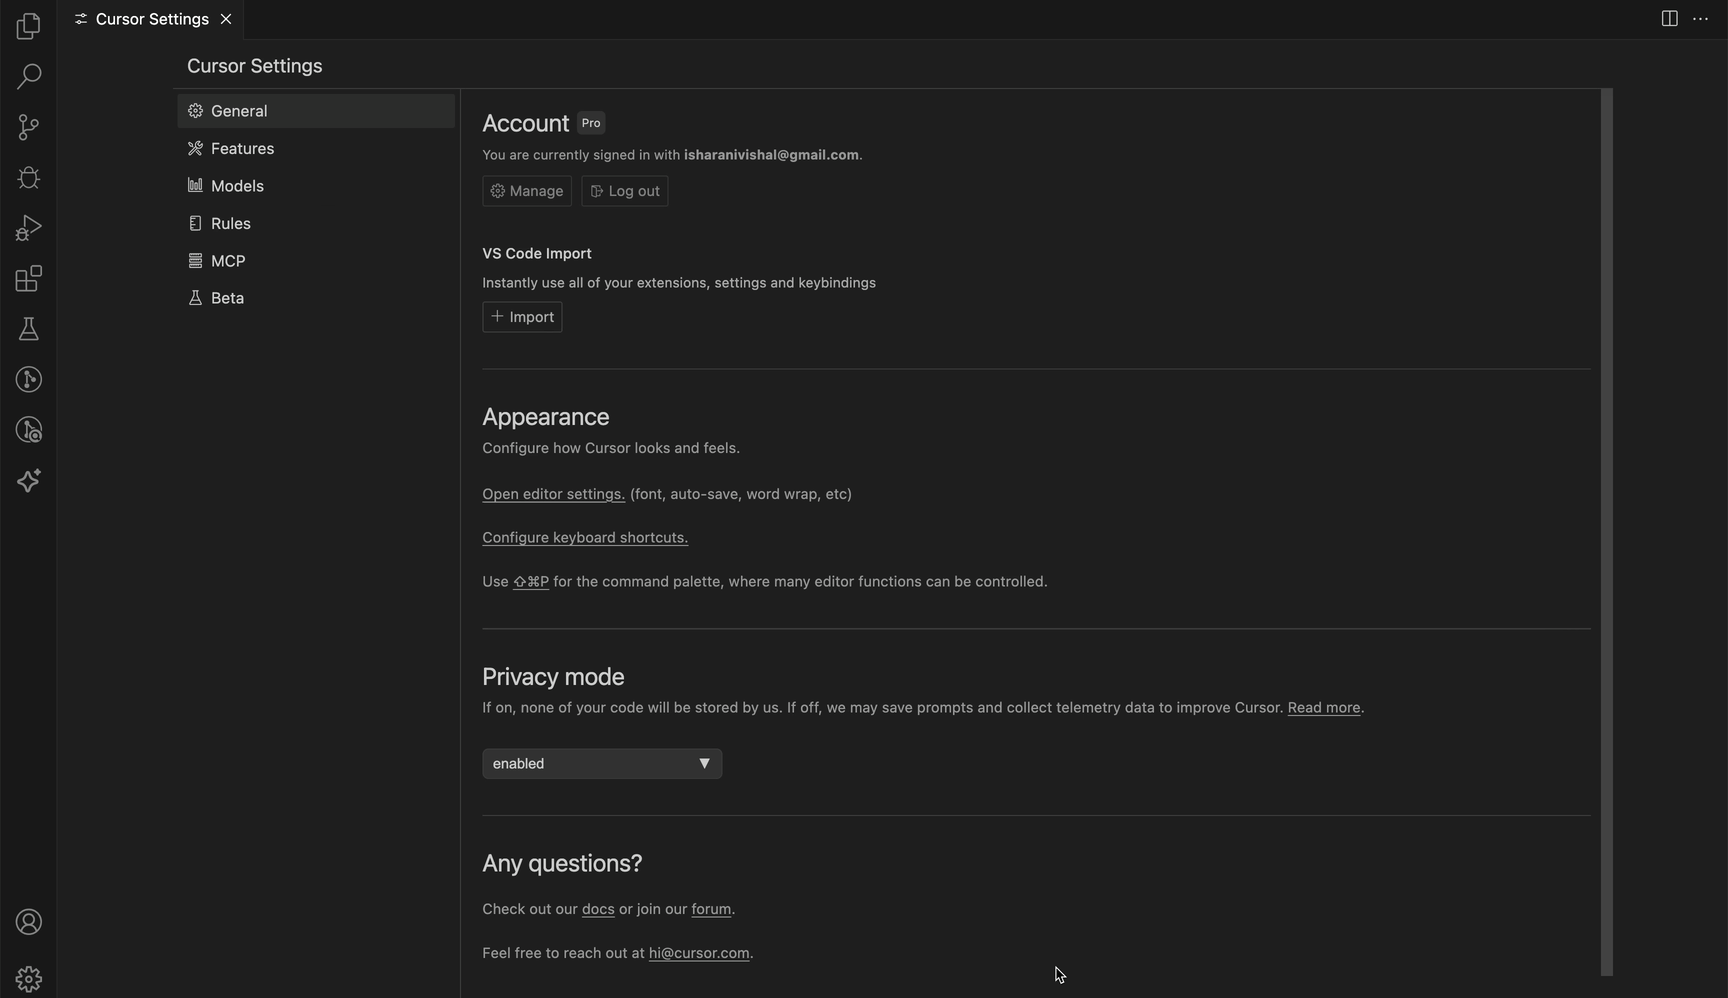
Task: Open the Privacy mode Read more link
Action: tap(1324, 708)
